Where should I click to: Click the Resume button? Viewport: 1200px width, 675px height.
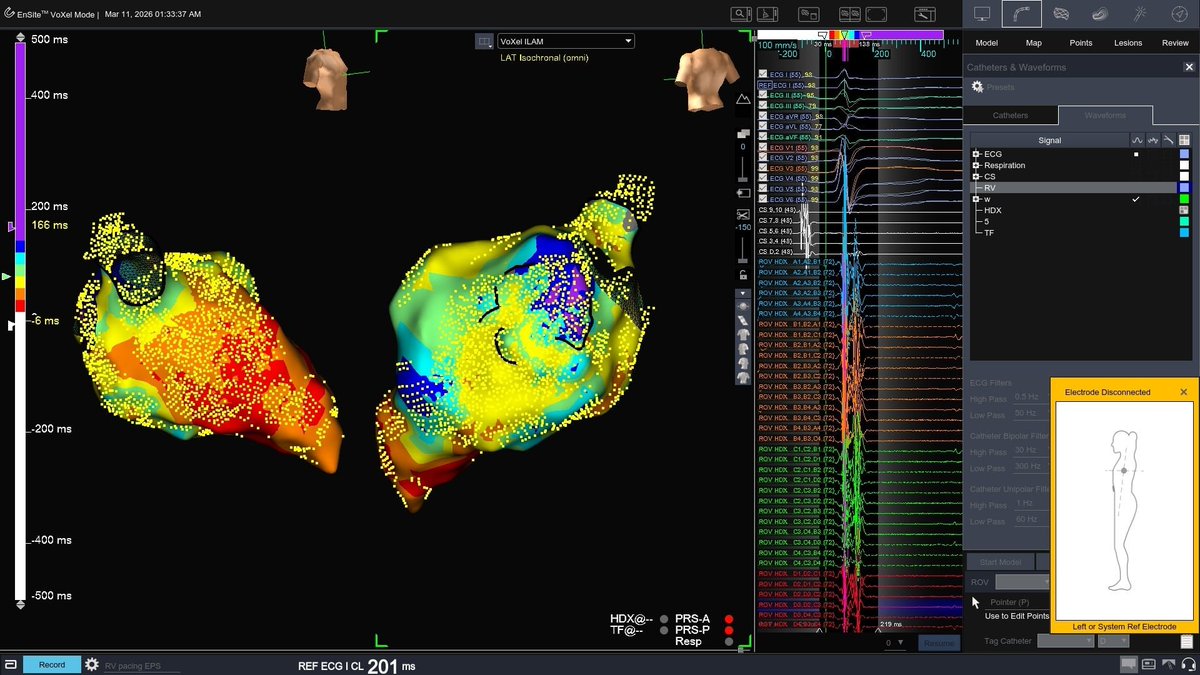click(939, 643)
